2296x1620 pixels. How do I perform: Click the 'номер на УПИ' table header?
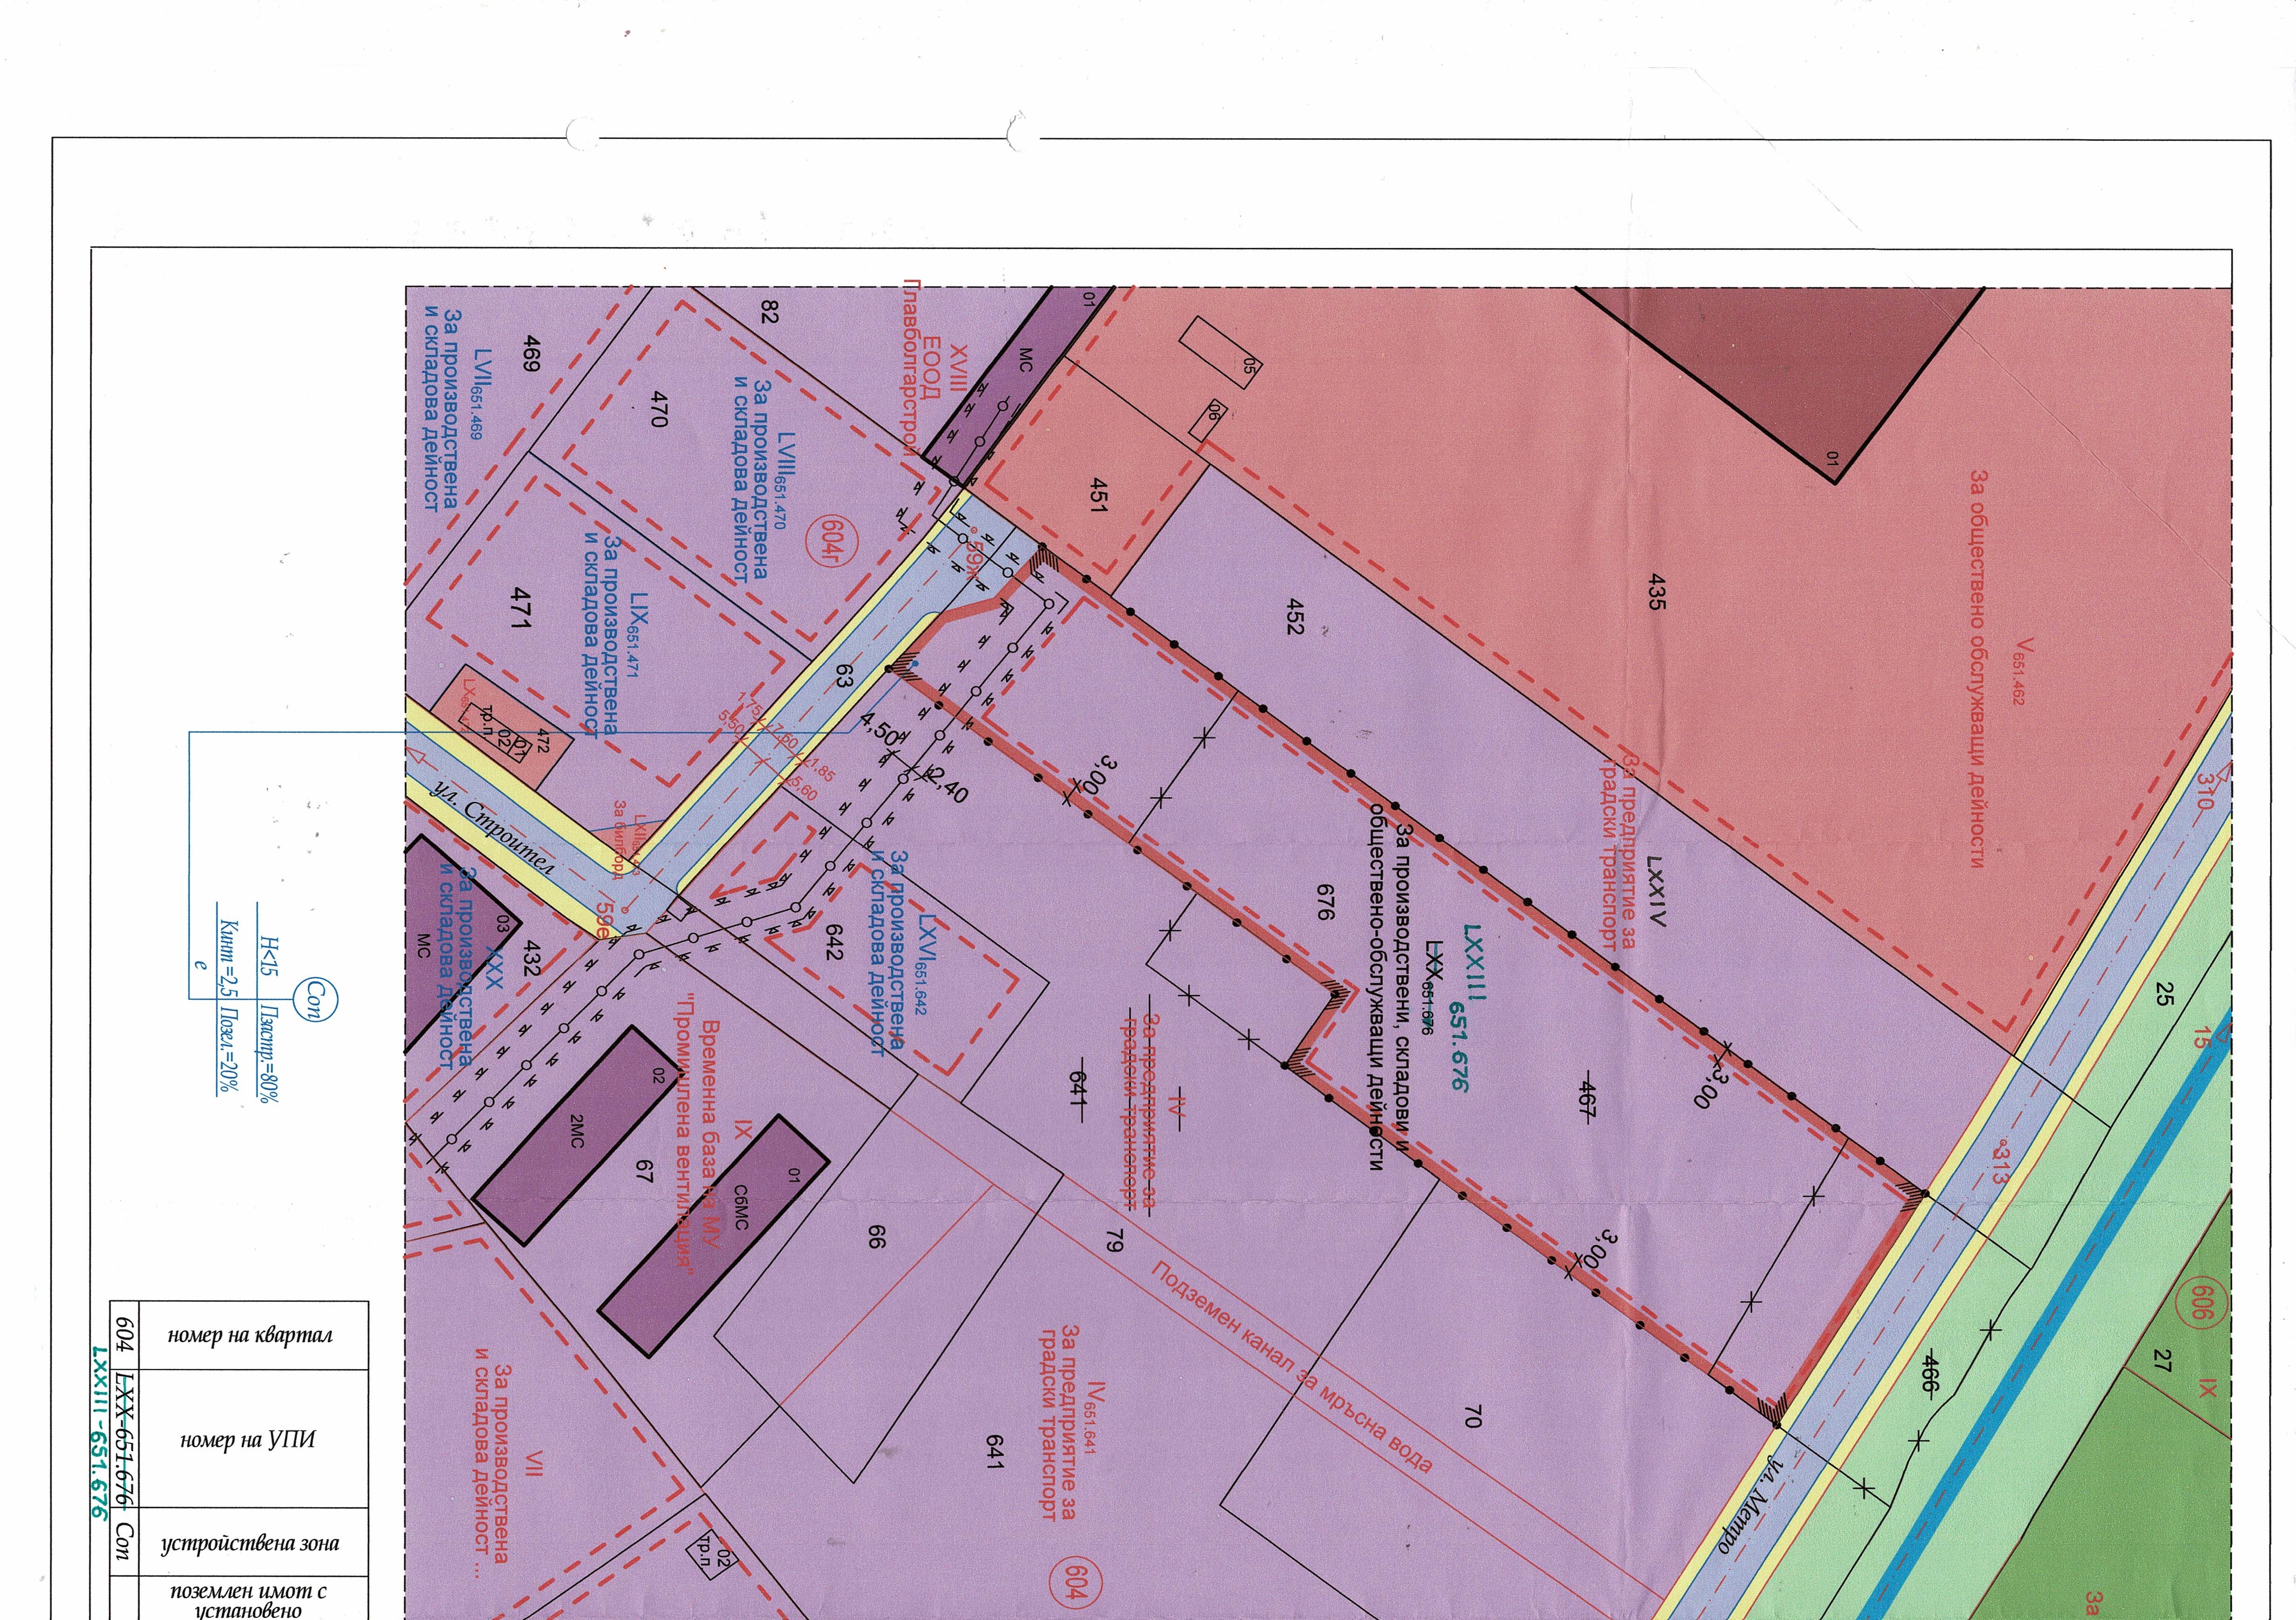[x=248, y=1440]
